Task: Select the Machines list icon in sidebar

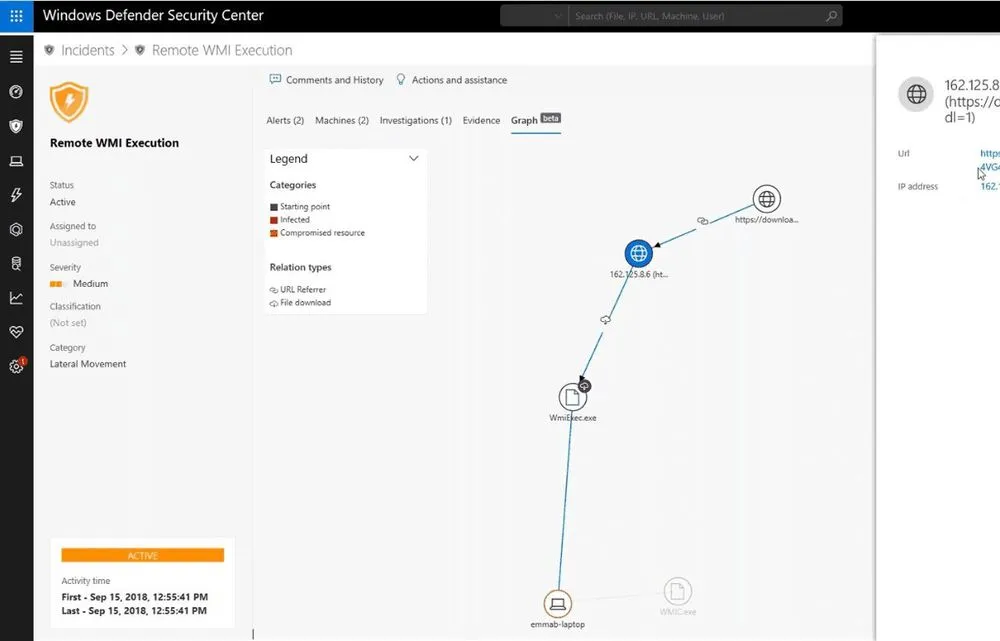Action: (16, 161)
